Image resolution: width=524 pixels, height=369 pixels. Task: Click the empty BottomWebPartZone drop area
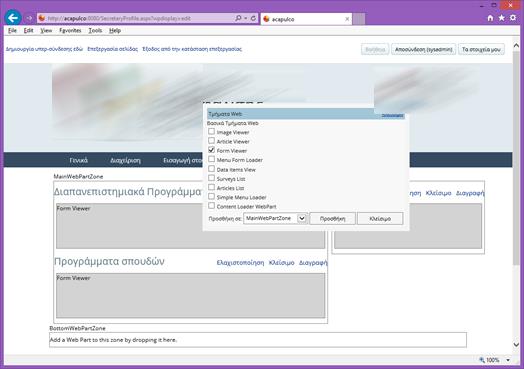coord(258,340)
